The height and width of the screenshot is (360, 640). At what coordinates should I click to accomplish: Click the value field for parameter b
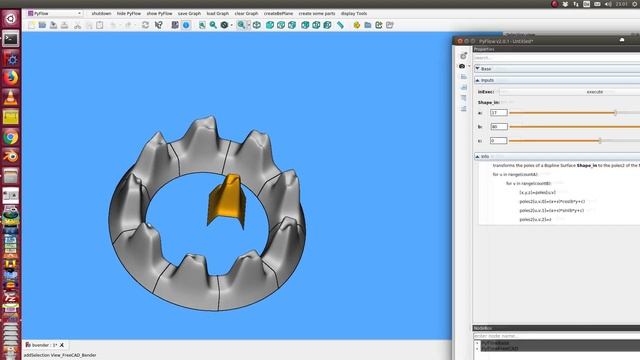[x=499, y=127]
